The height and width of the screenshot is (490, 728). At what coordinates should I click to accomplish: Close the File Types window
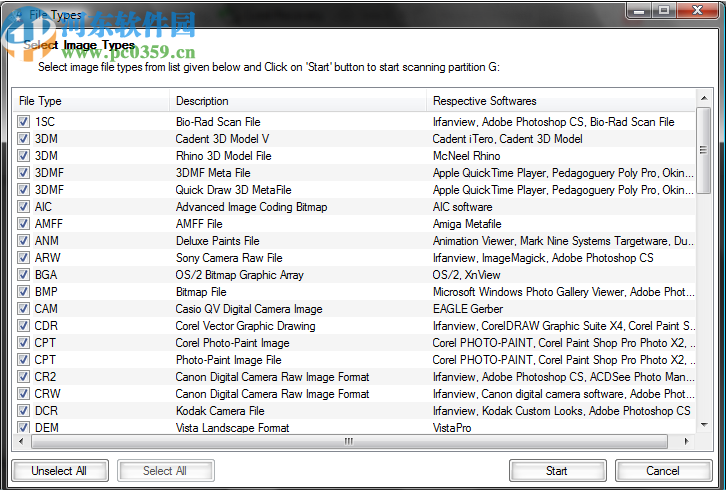click(x=697, y=11)
